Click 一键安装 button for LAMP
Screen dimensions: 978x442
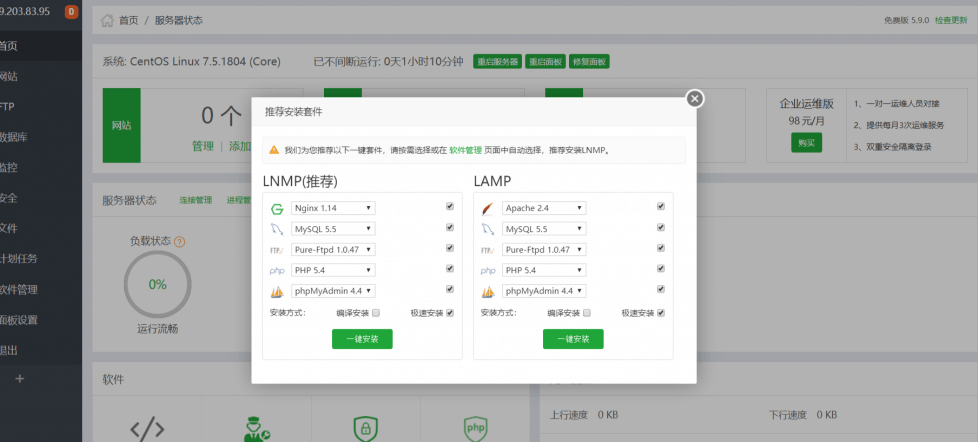573,339
